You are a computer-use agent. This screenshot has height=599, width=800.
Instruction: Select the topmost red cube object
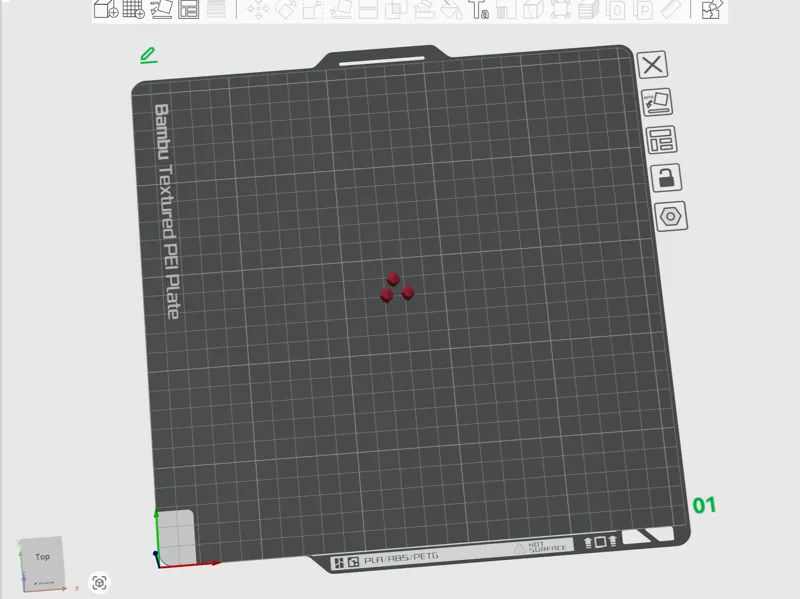(x=393, y=279)
